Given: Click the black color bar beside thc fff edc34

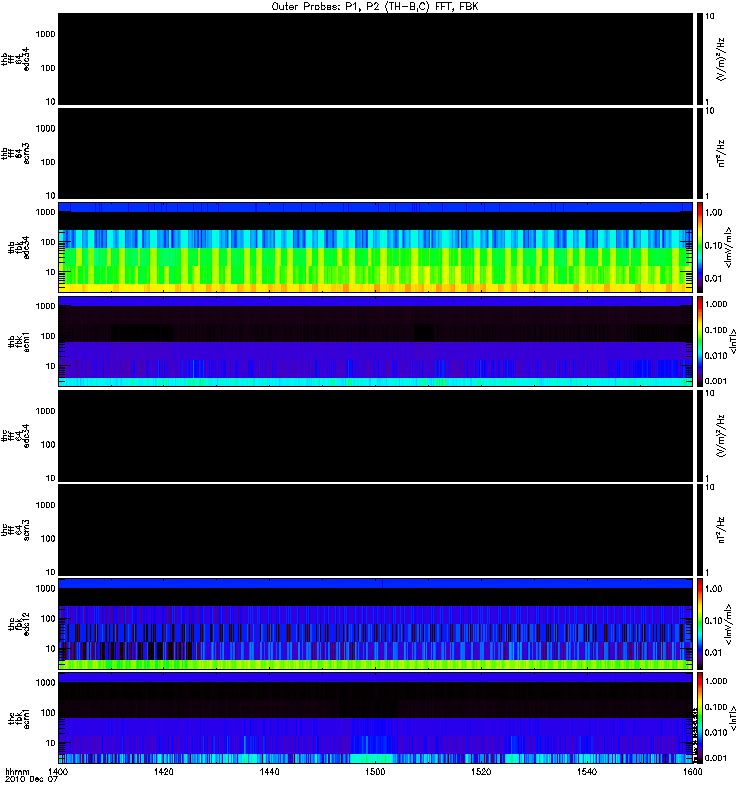Looking at the screenshot, I should (x=700, y=436).
